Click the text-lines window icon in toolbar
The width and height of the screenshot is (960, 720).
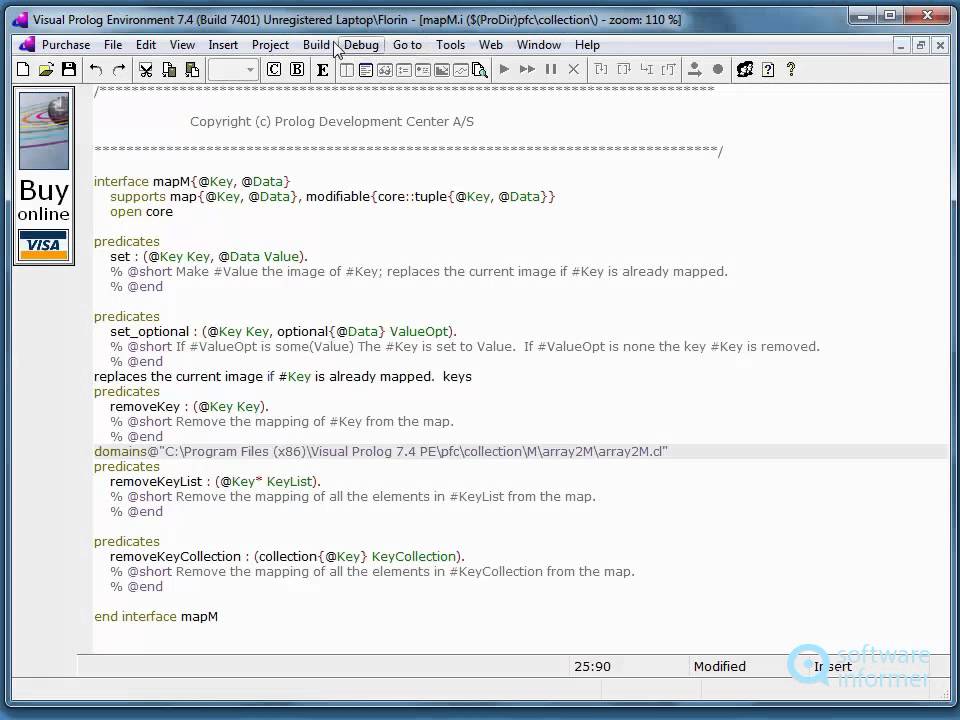[366, 70]
